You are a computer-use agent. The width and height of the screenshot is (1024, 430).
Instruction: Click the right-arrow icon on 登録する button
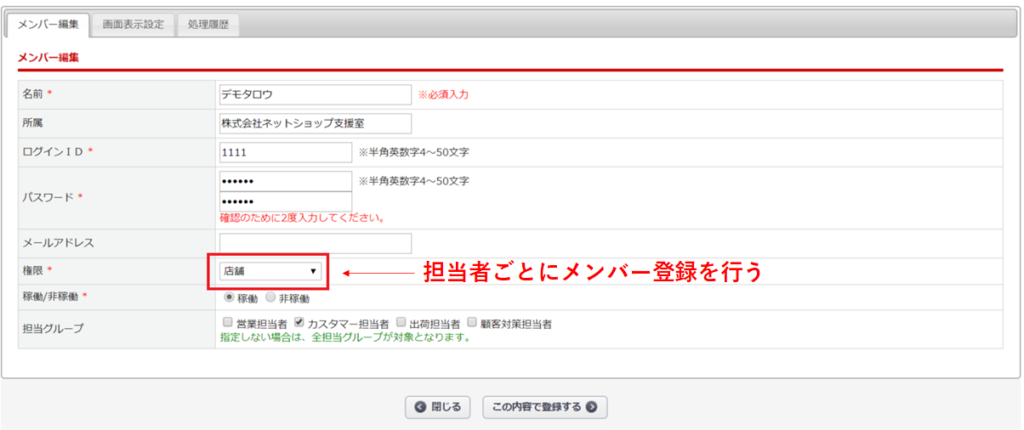(x=591, y=407)
